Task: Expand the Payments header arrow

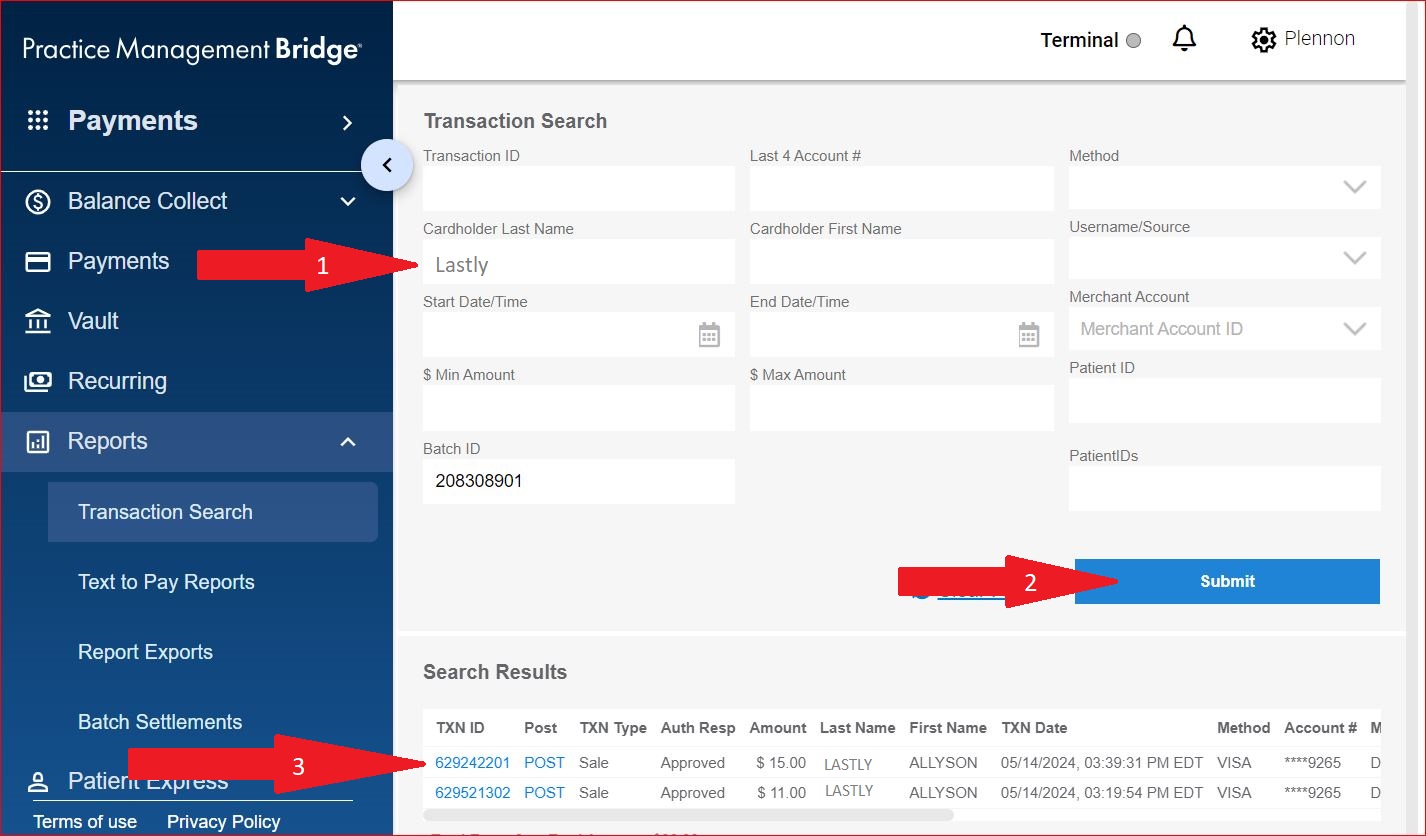Action: 347,123
